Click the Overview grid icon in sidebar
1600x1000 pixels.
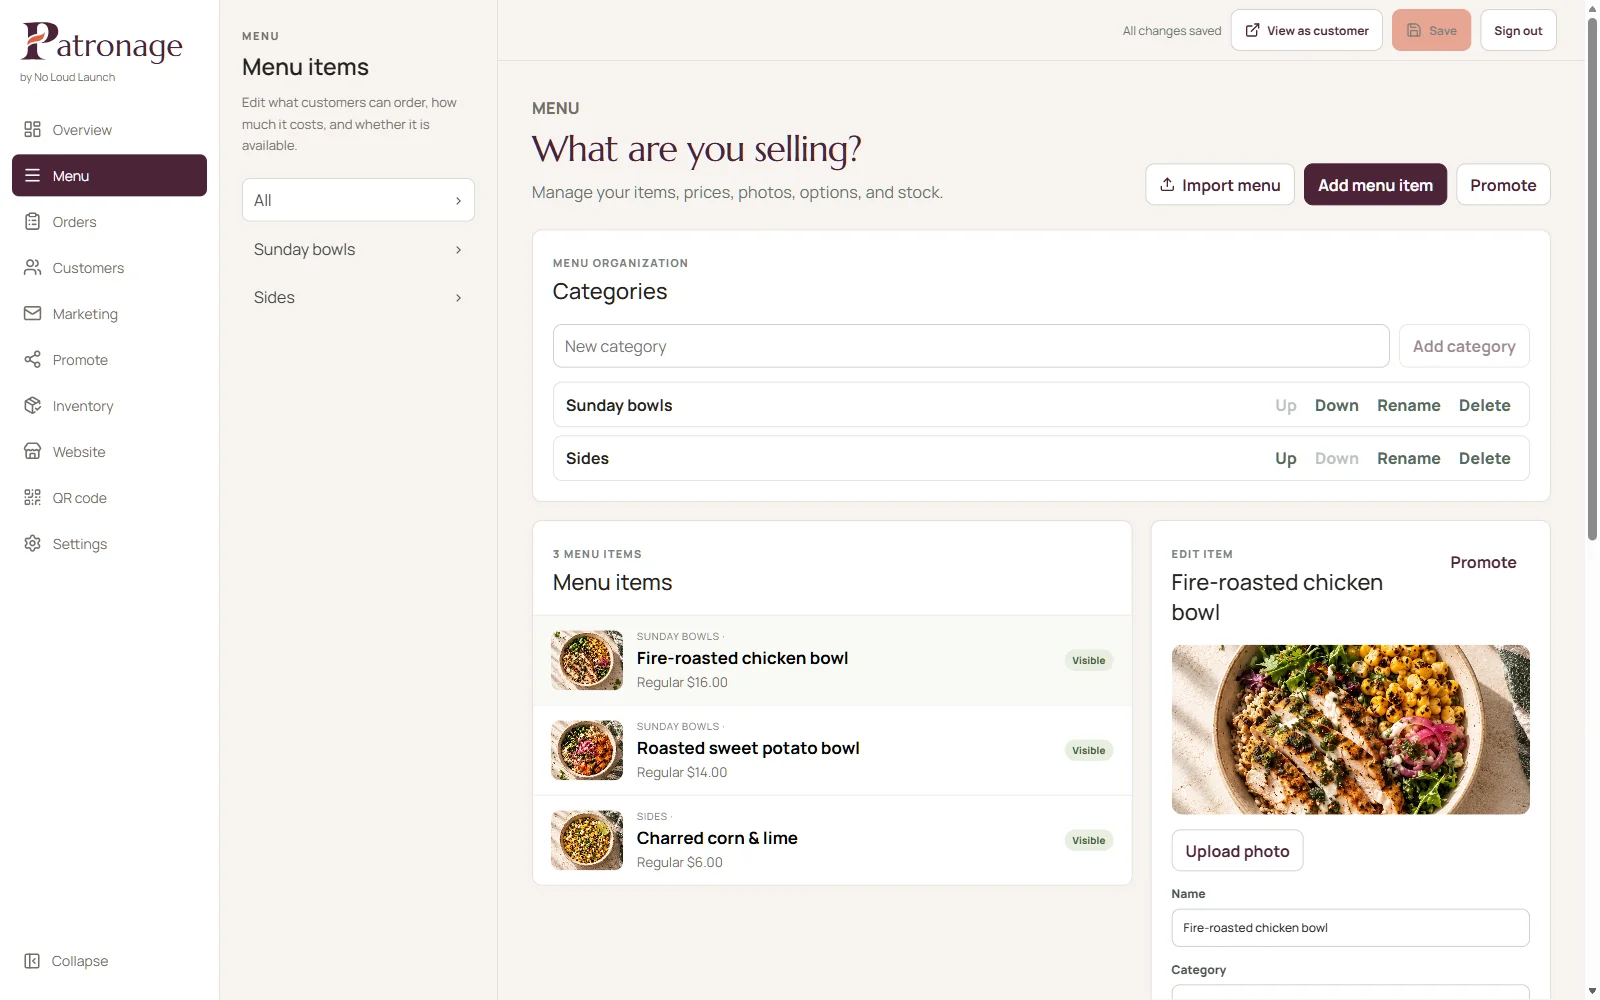[32, 130]
